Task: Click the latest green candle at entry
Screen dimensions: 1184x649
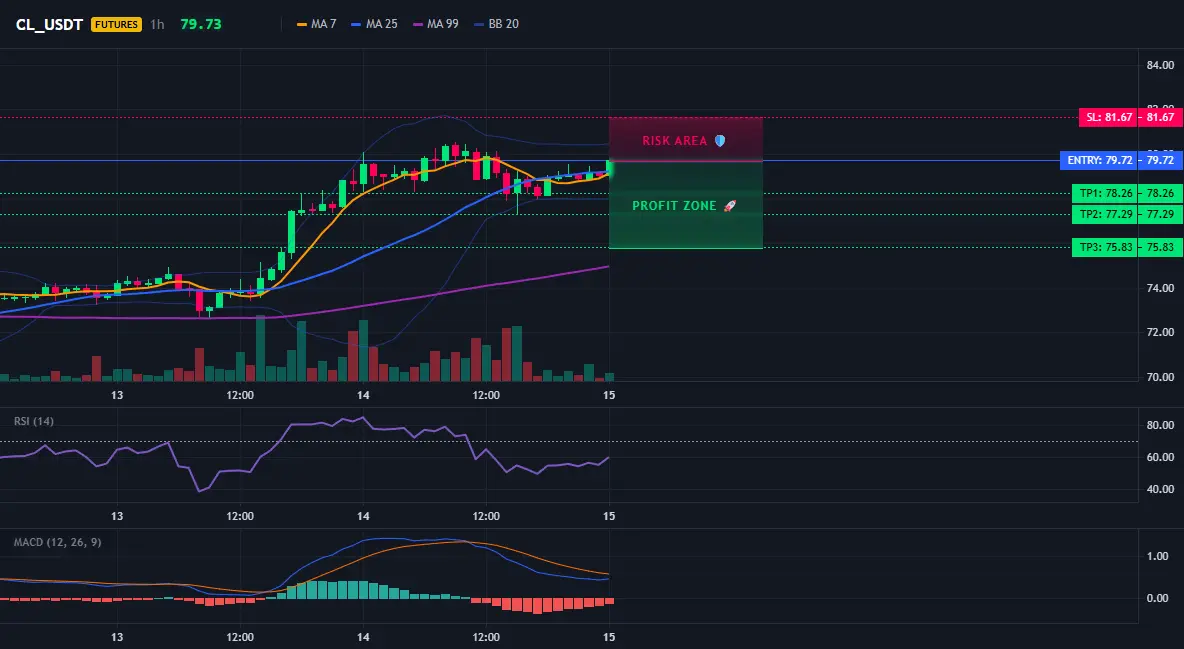Action: [x=609, y=168]
